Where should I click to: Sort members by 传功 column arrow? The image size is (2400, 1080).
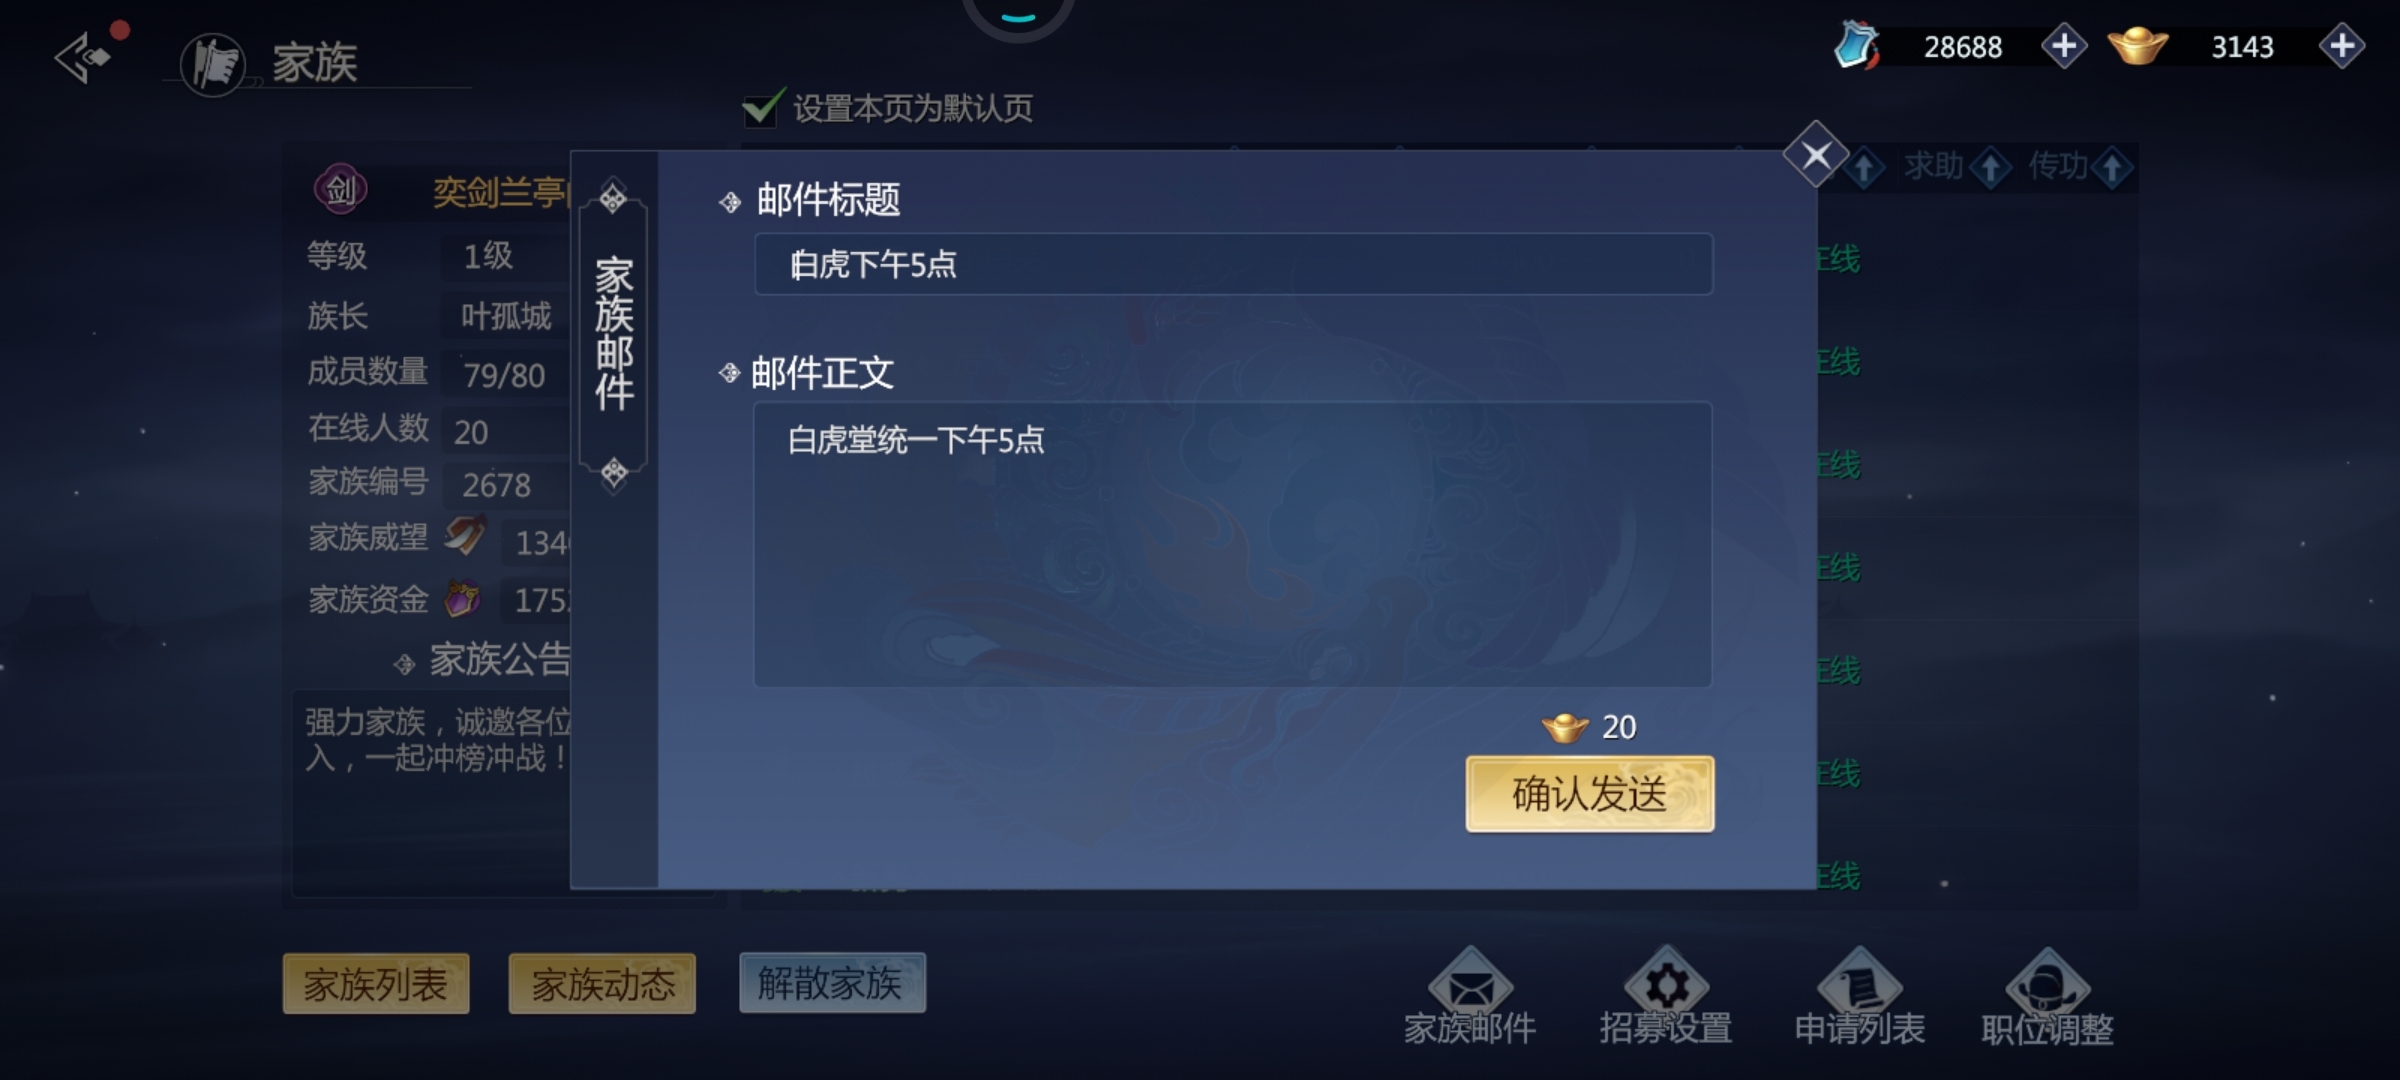point(2112,168)
